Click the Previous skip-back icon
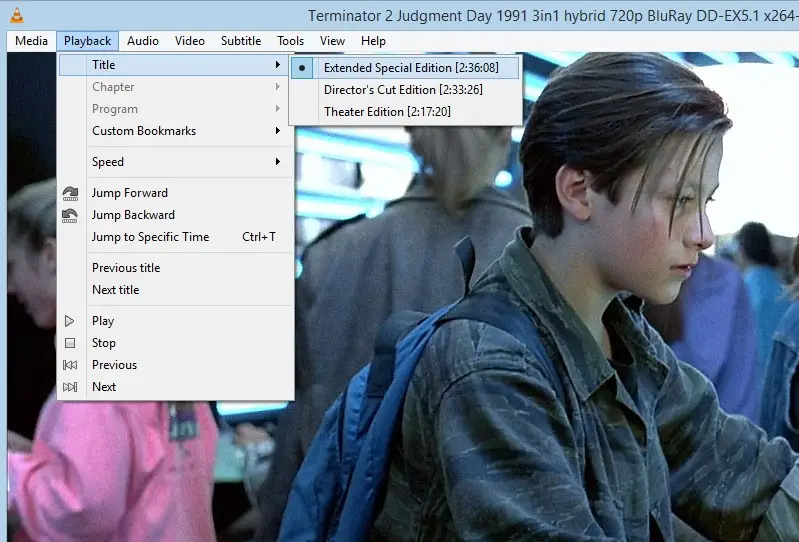The image size is (799, 542). [x=70, y=365]
